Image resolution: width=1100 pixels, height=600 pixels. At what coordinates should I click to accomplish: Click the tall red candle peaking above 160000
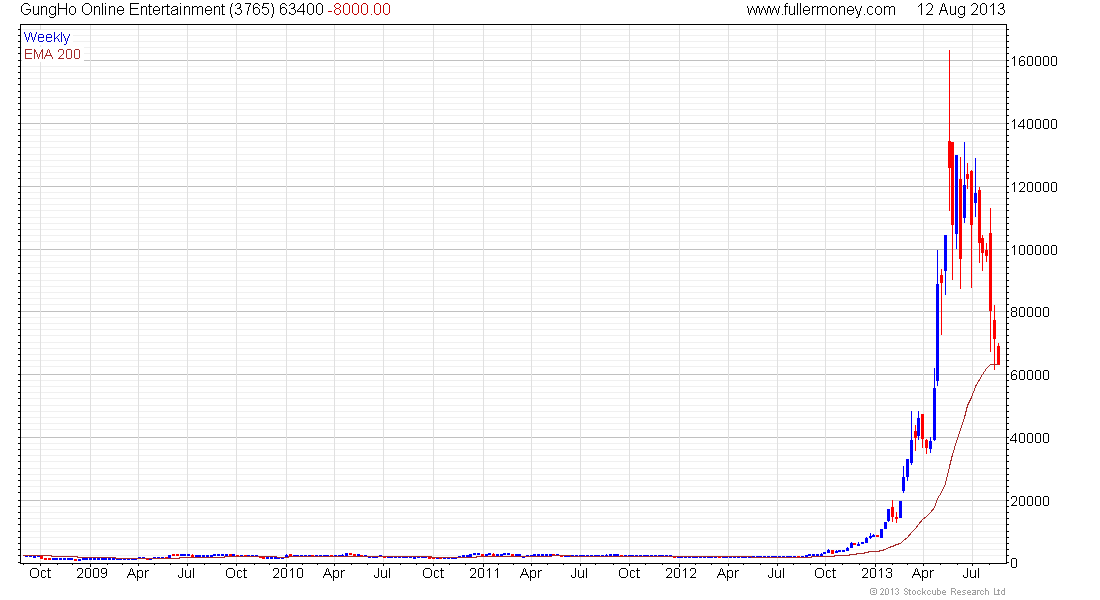coord(950,154)
